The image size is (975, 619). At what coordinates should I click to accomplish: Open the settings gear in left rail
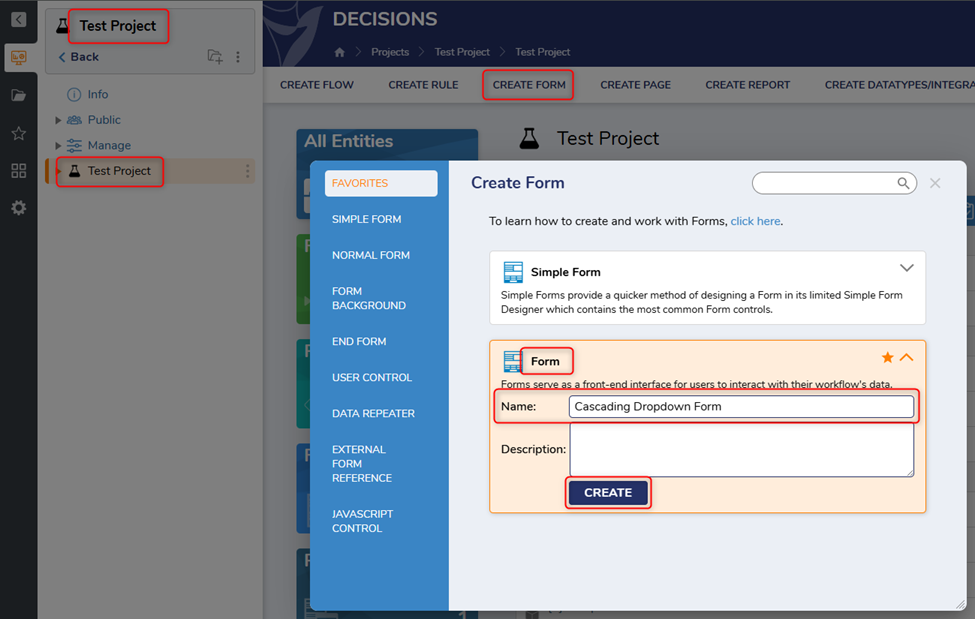(x=18, y=208)
